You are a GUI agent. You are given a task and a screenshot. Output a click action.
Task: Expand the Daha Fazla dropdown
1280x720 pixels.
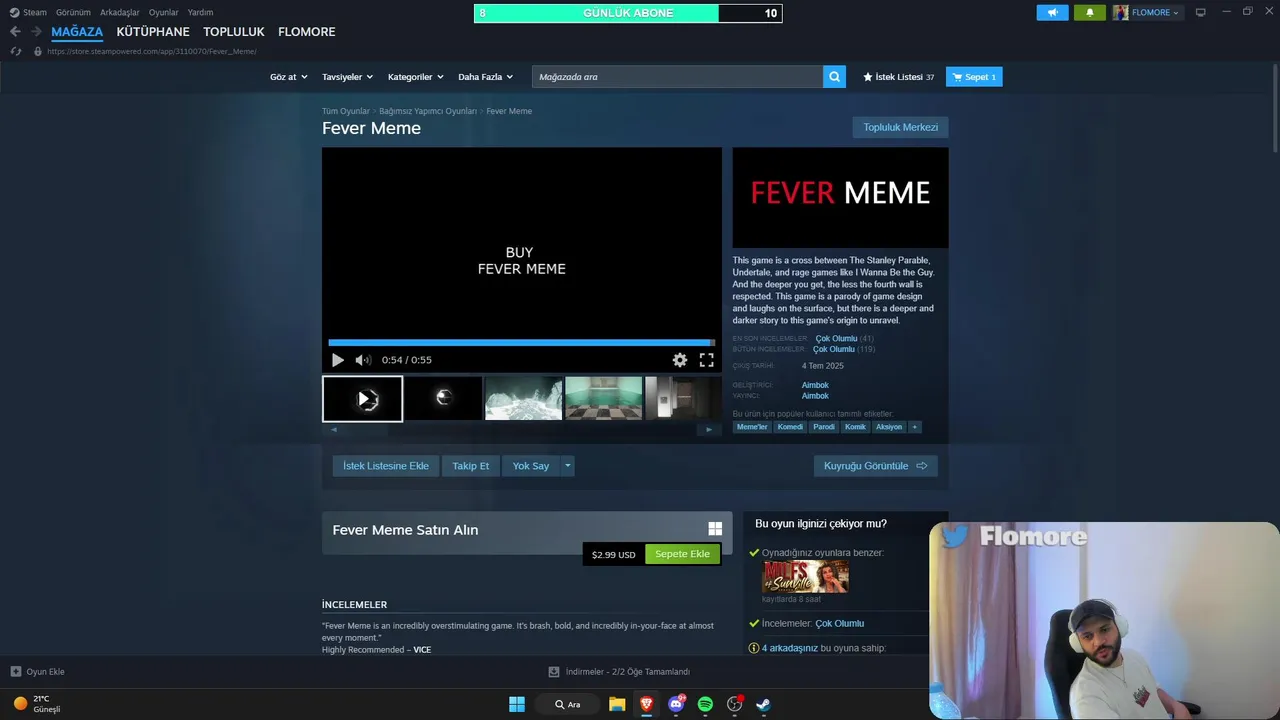pos(485,77)
